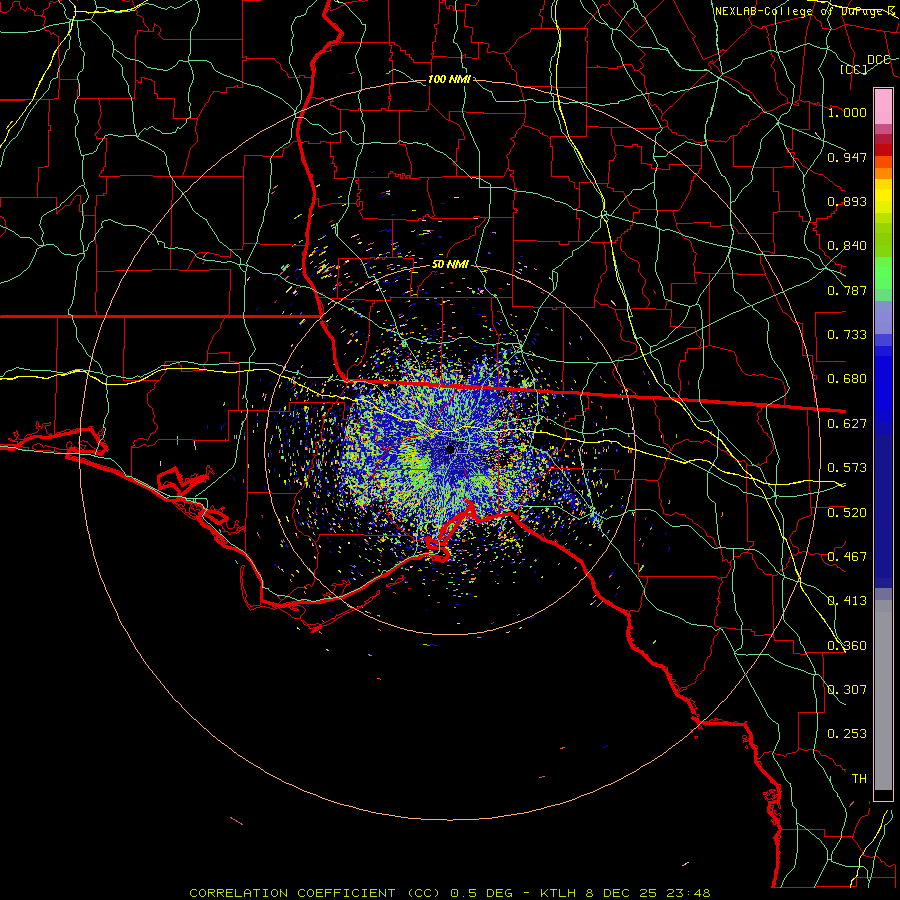
Task: Select the 0.787 scale value
Action: [847, 290]
